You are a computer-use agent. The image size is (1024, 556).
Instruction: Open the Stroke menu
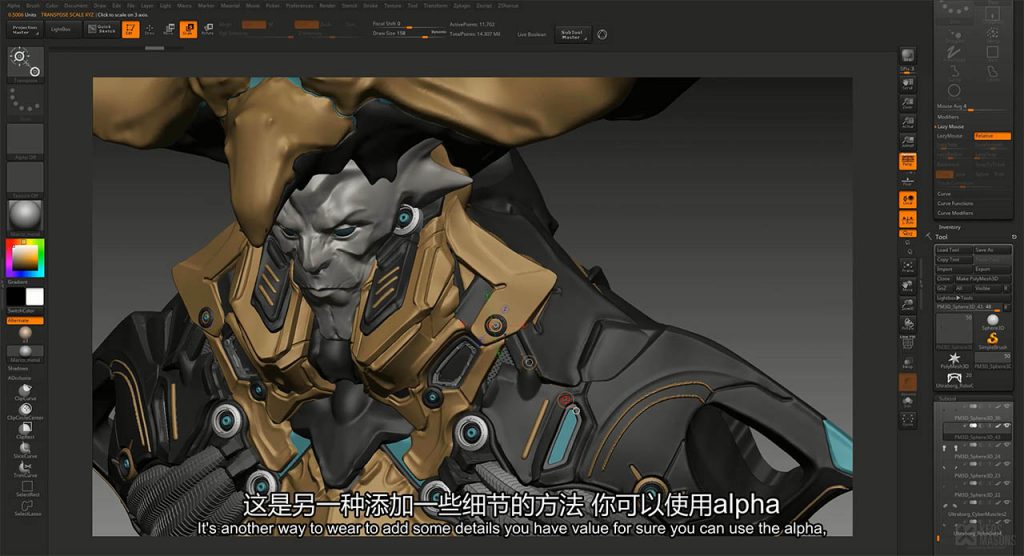[x=370, y=6]
